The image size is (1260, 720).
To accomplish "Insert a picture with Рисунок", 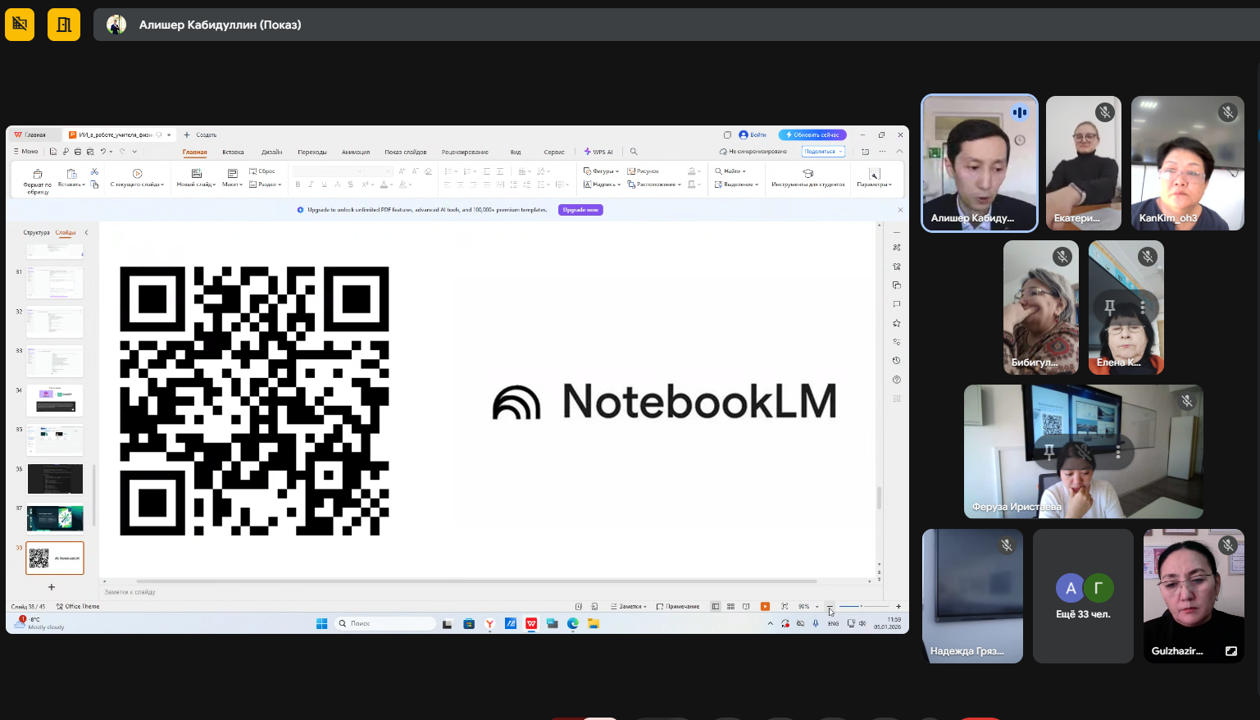I will [643, 171].
